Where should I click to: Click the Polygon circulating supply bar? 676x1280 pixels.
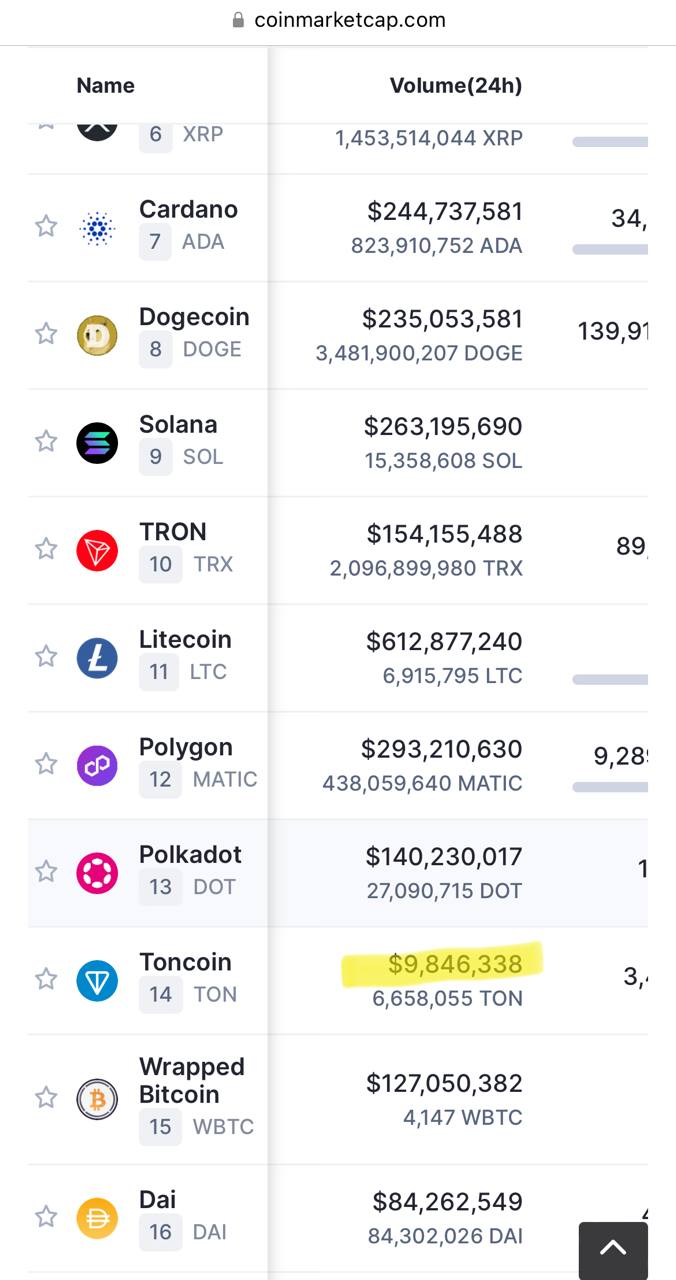(x=609, y=787)
